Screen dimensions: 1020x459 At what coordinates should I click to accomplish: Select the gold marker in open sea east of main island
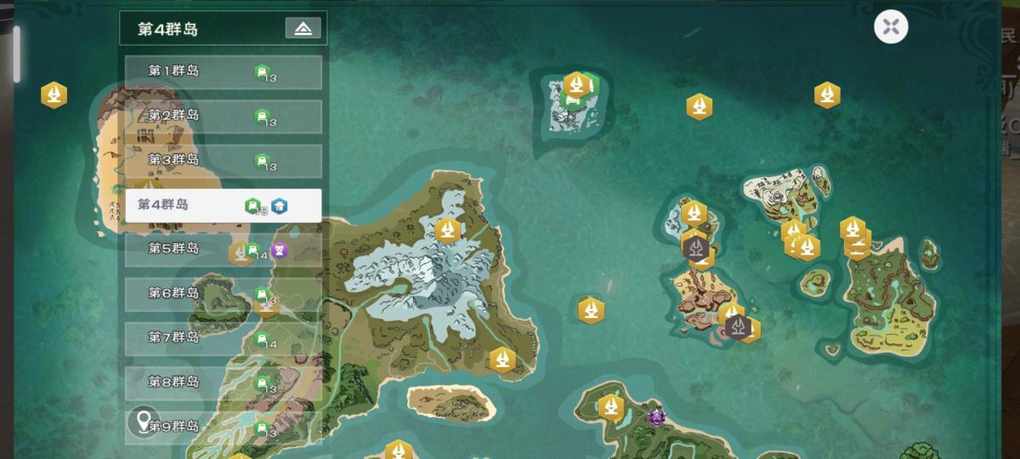[x=591, y=311]
